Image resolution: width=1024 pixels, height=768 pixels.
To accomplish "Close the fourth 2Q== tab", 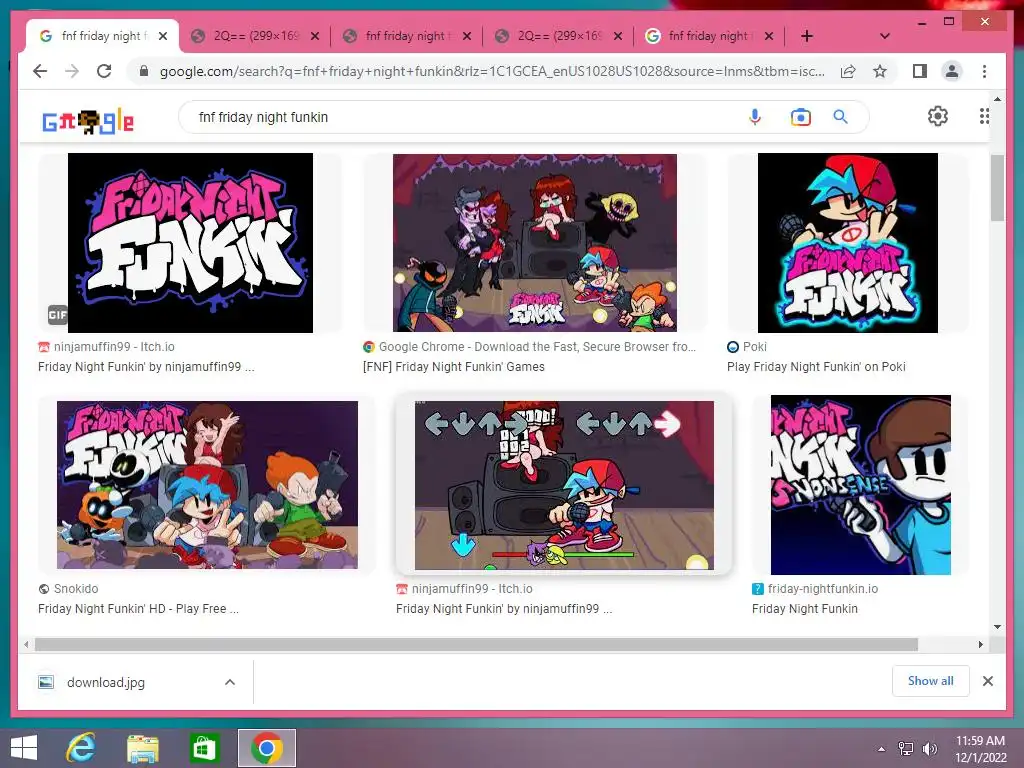I will click(618, 36).
